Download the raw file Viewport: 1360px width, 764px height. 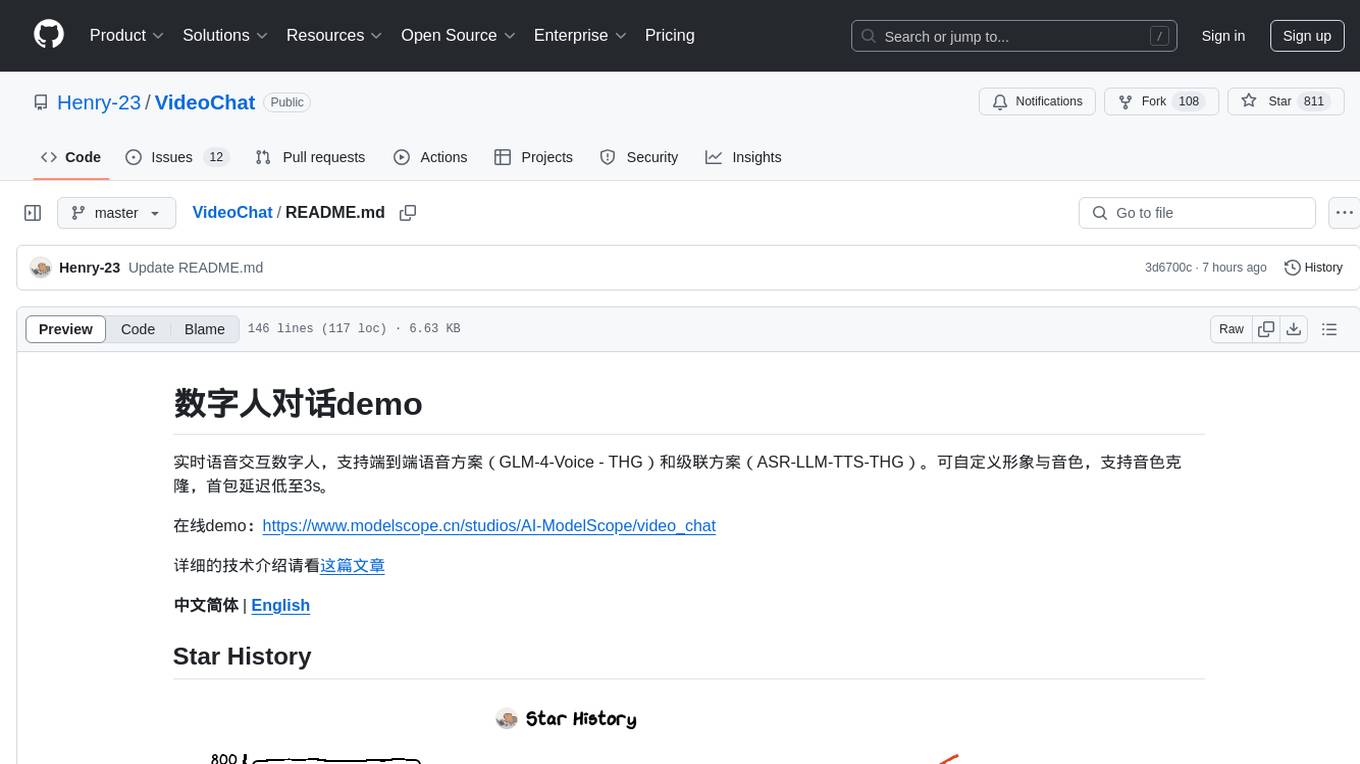click(1293, 329)
